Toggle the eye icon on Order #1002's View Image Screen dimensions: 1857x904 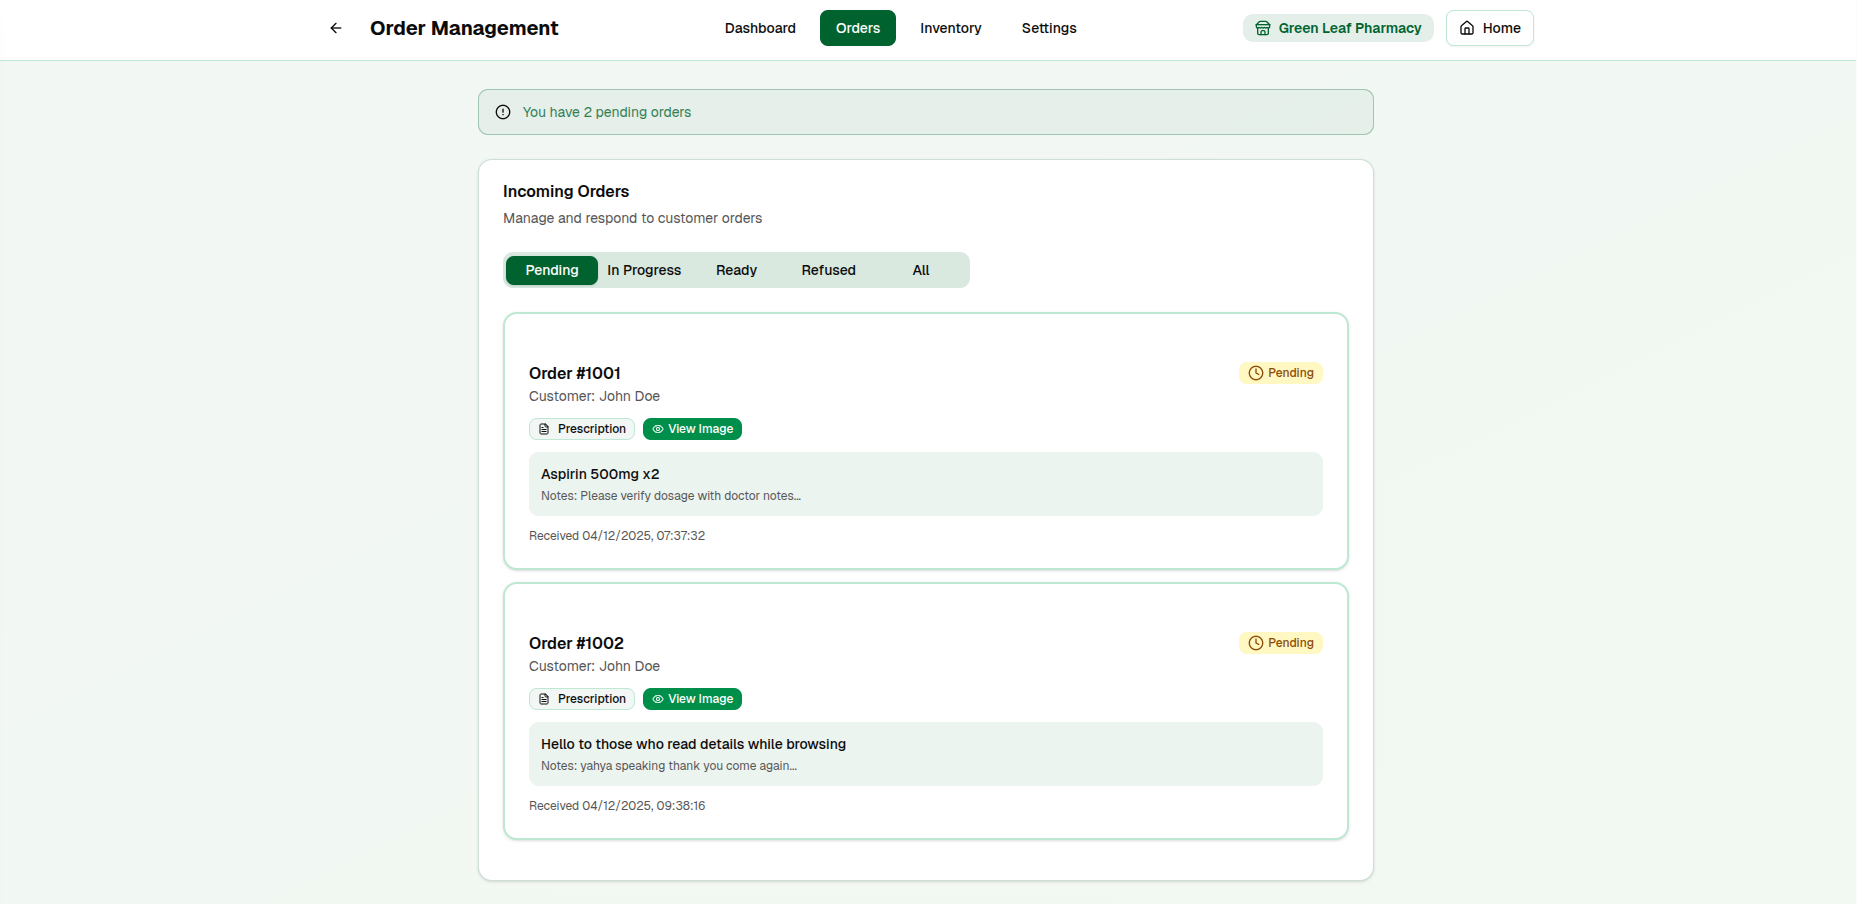657,698
